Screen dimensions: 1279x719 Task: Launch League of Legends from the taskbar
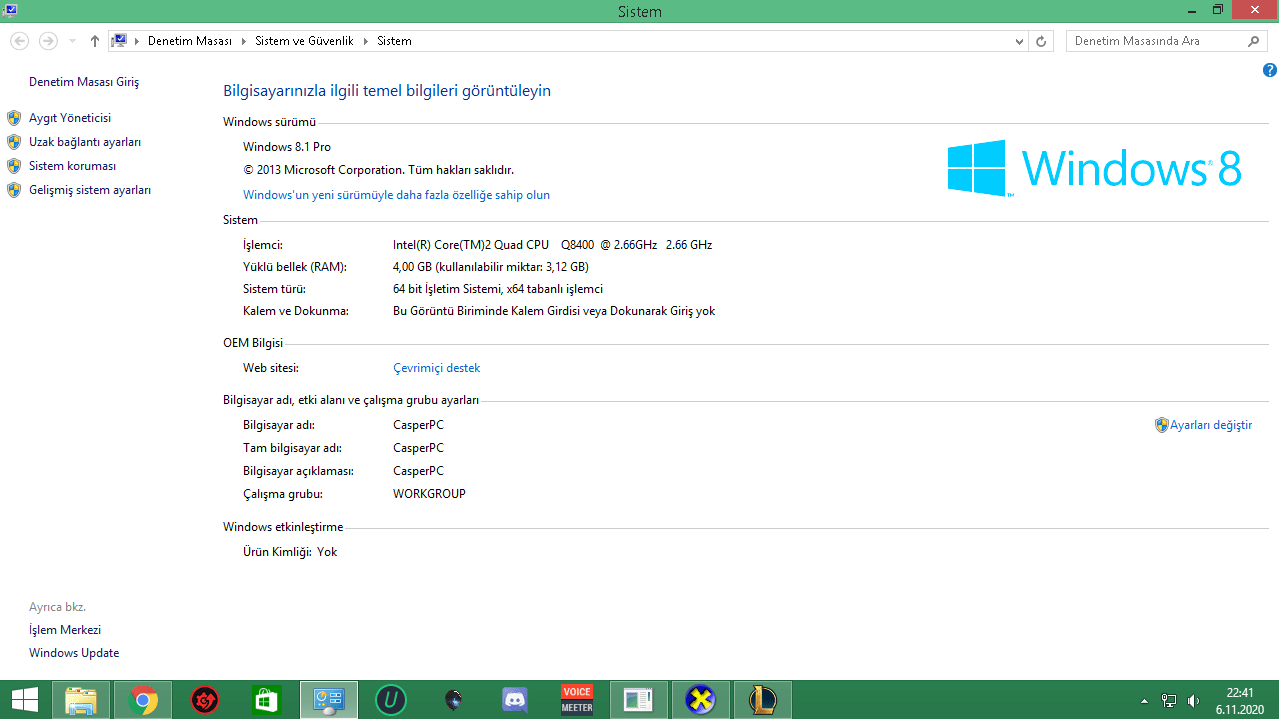(x=763, y=700)
